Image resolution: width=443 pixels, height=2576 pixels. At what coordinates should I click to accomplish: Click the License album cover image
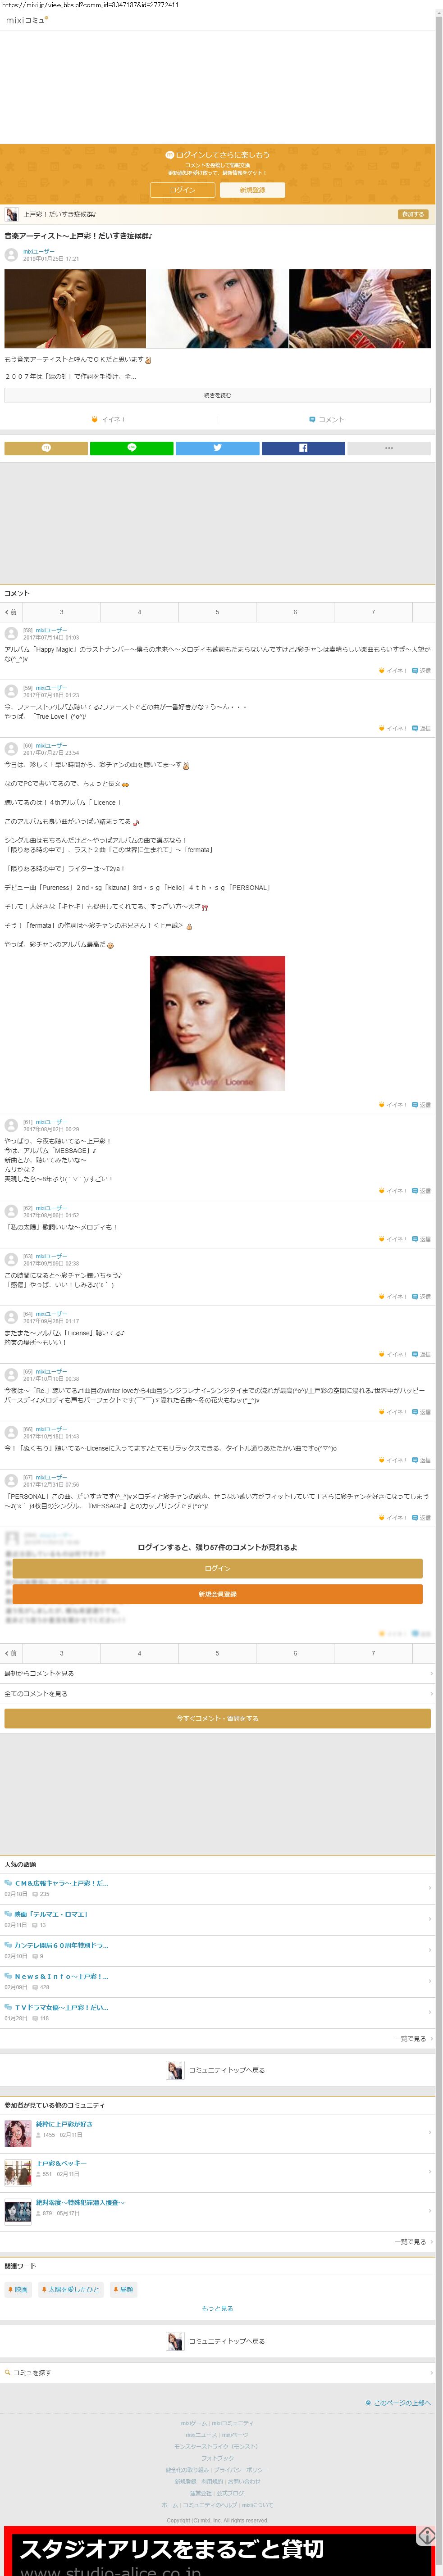(x=217, y=1023)
